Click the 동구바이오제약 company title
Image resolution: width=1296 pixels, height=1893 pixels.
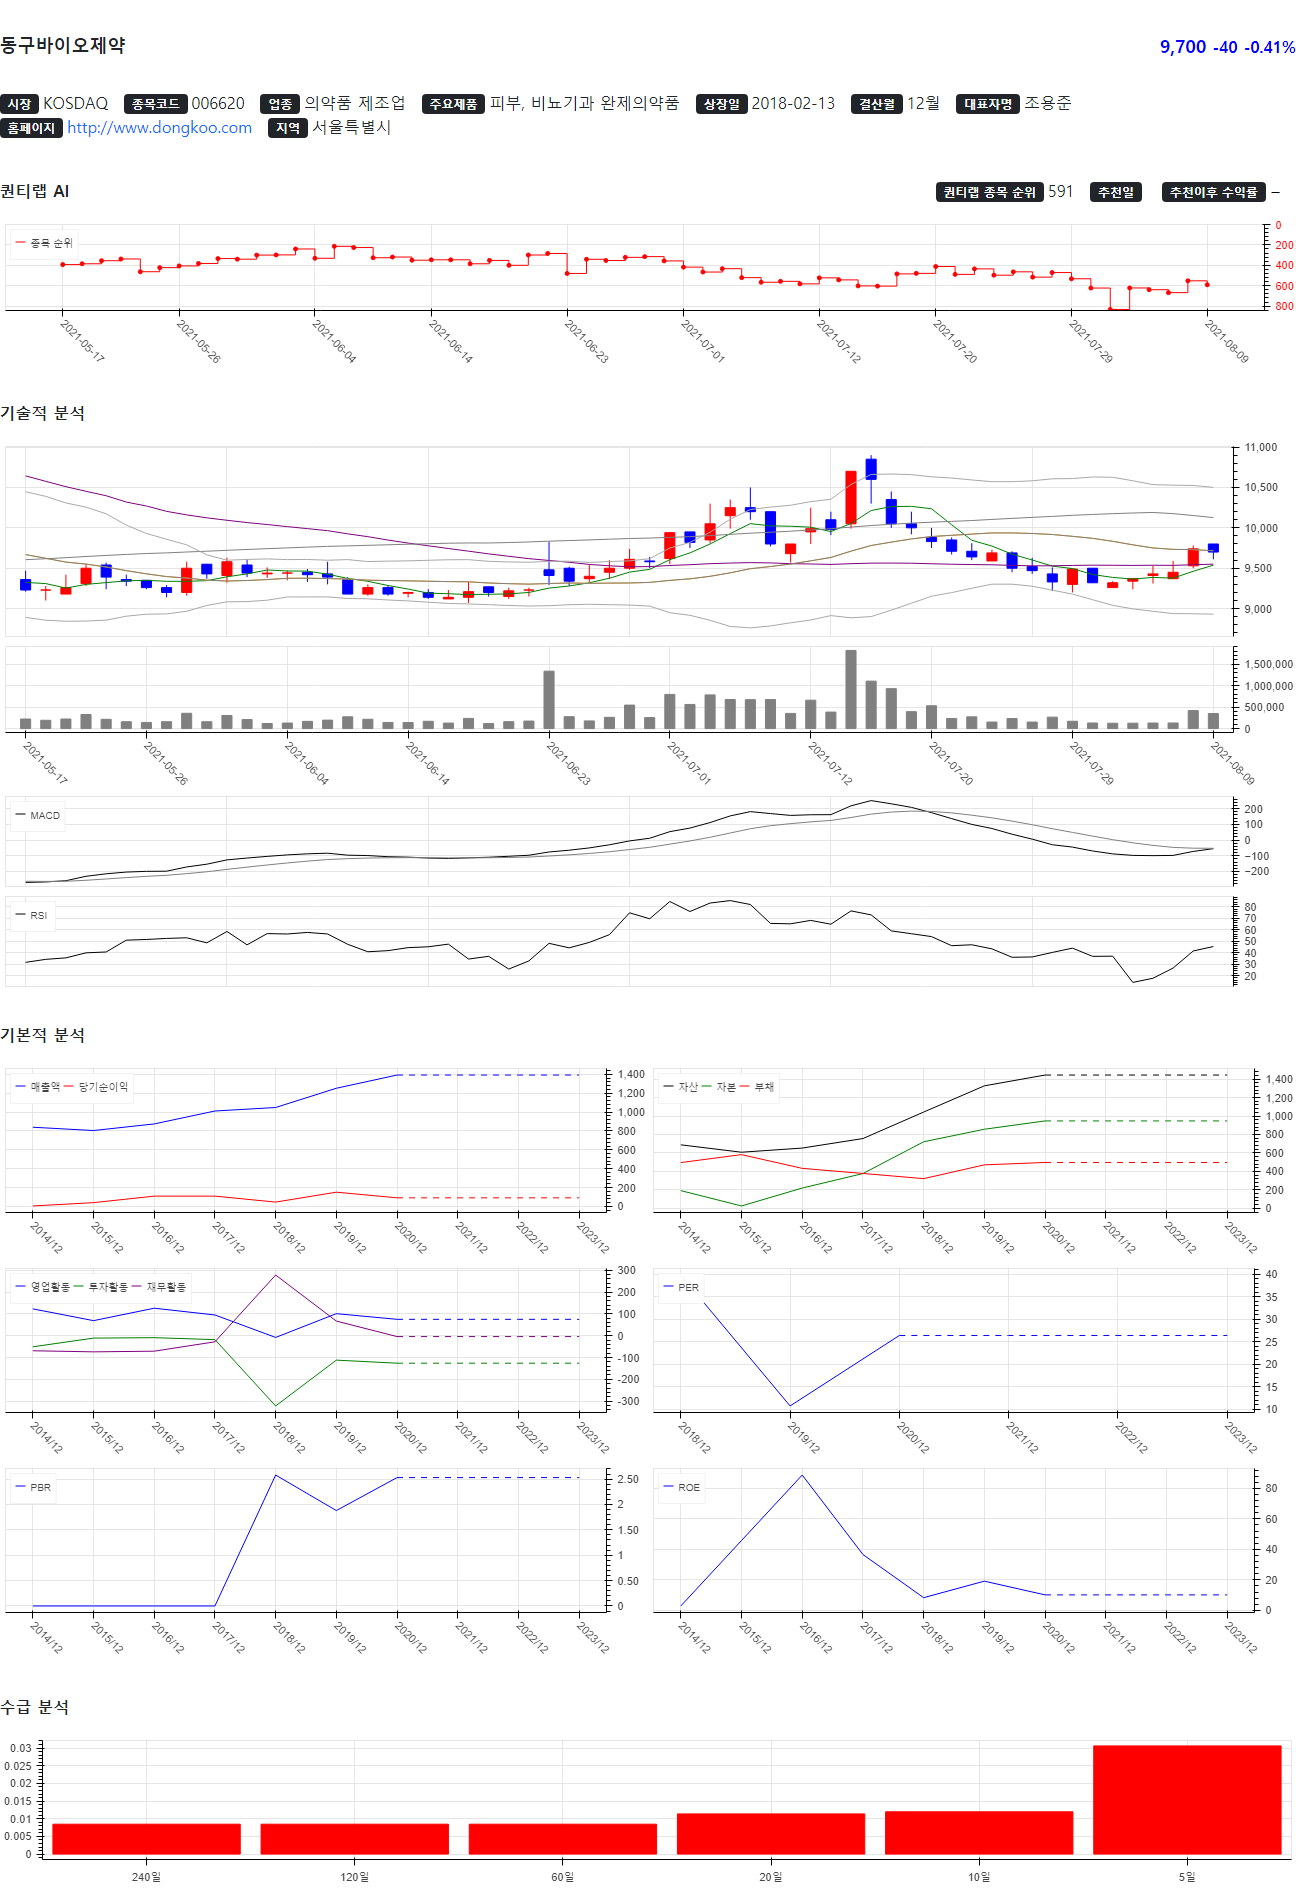pyautogui.click(x=62, y=45)
